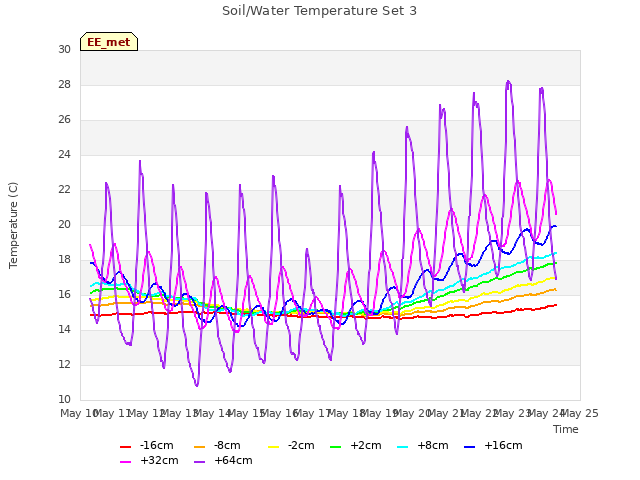The image size is (640, 480).
Task: Click the May 24 x-axis tick label
Action: (x=547, y=414)
